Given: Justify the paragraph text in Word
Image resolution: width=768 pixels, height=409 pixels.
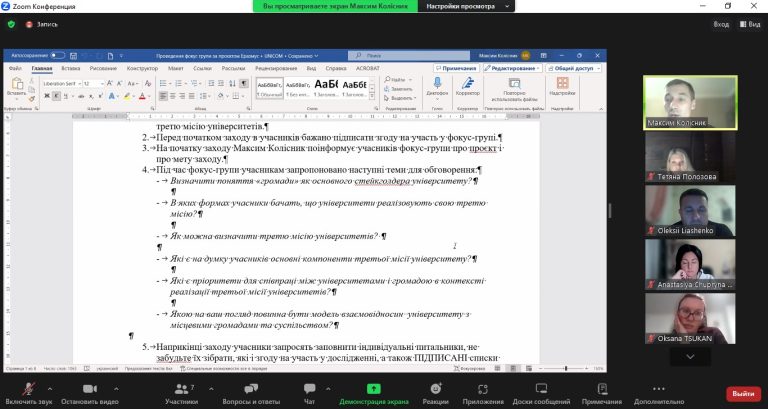Looking at the screenshot, I should pyautogui.click(x=192, y=96).
